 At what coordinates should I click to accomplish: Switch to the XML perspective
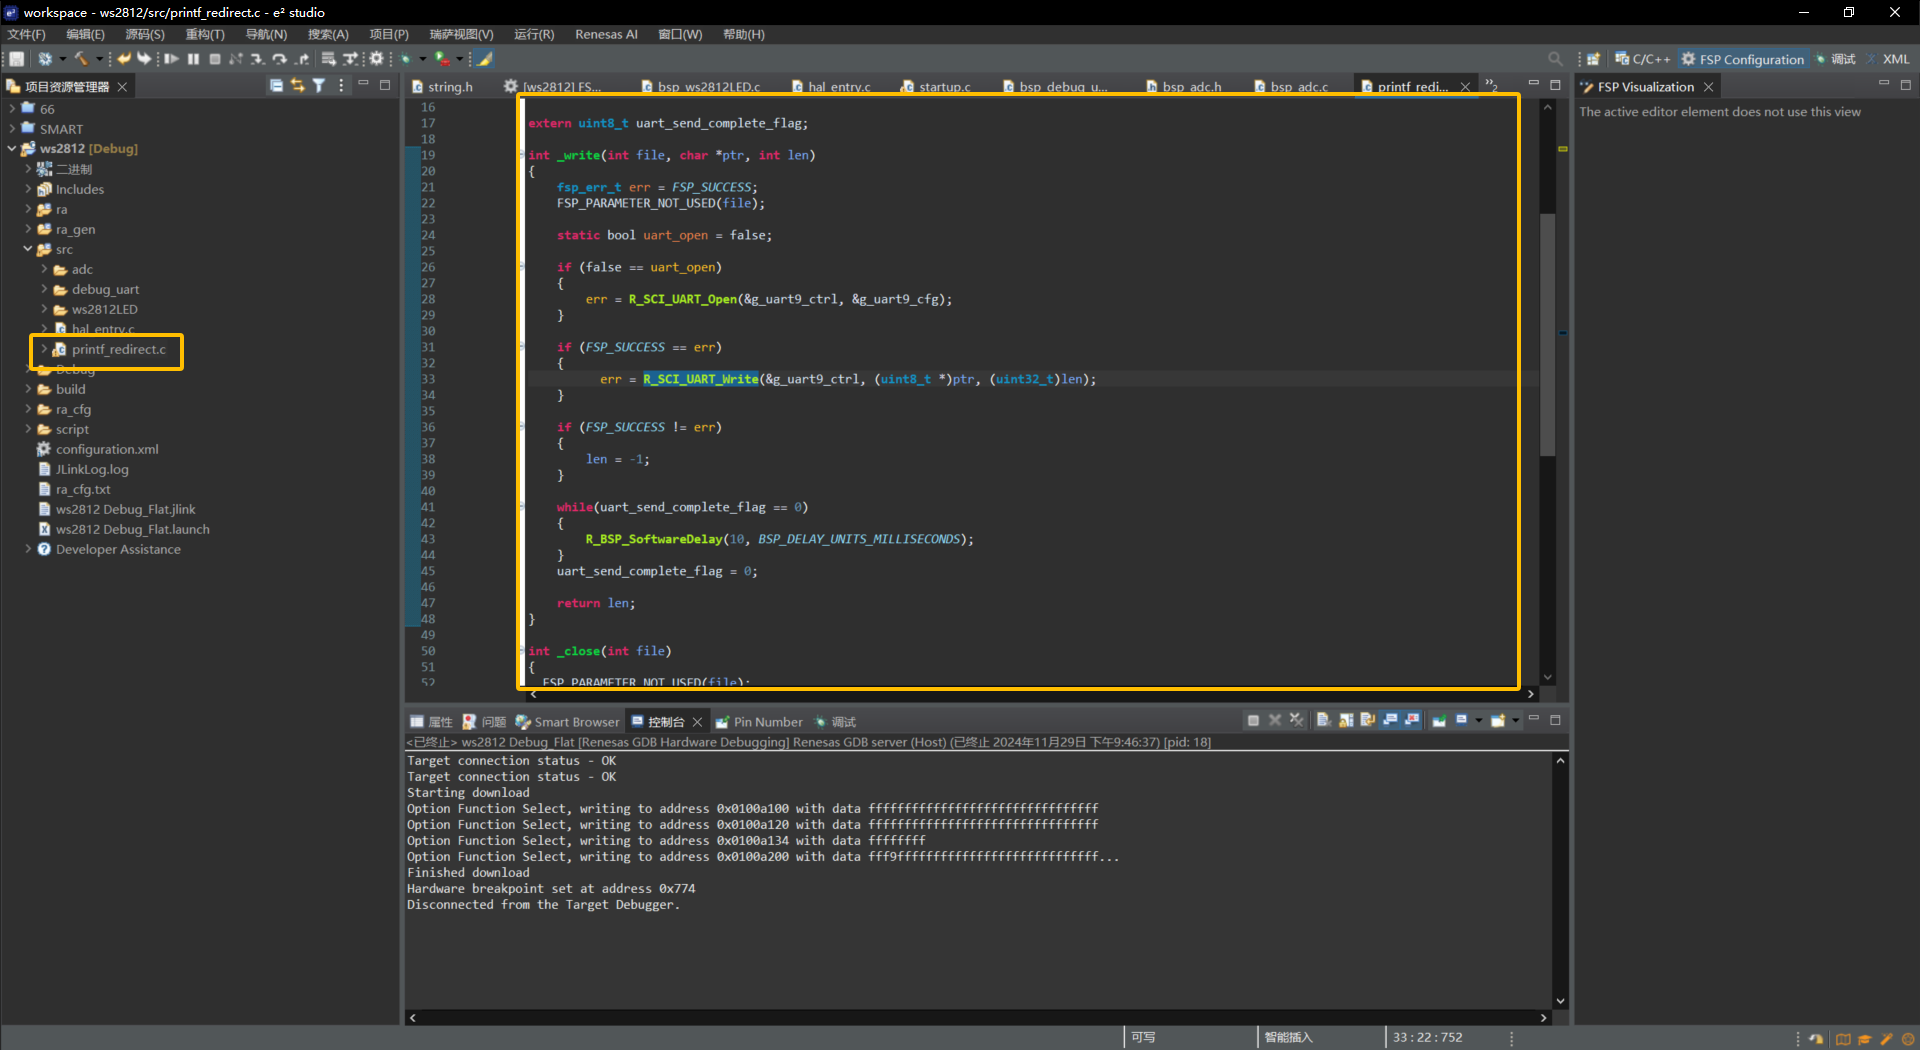pyautogui.click(x=1888, y=59)
